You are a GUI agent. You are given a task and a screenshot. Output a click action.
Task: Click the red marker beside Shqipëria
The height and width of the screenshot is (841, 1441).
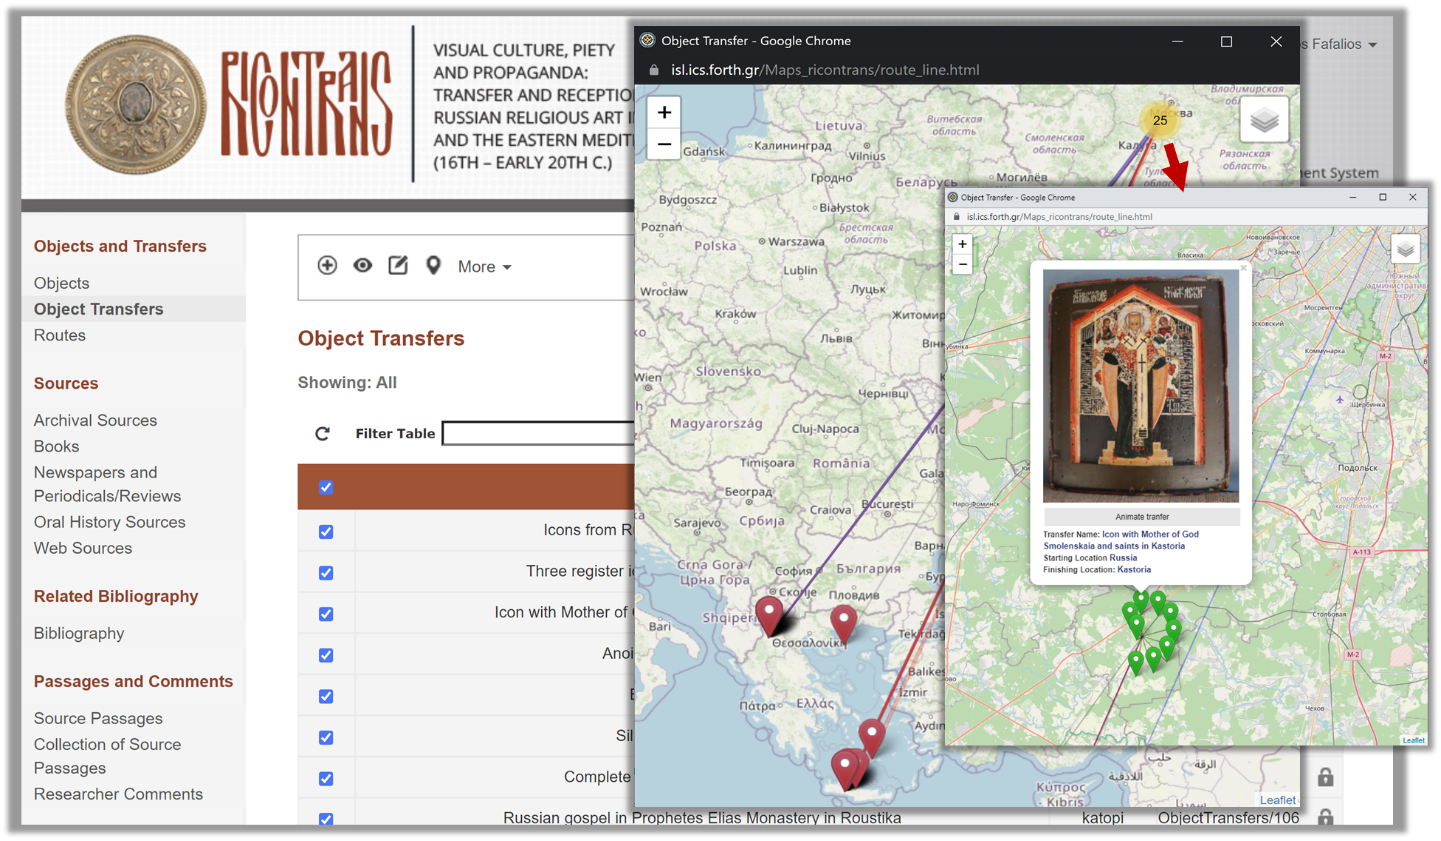tap(769, 616)
